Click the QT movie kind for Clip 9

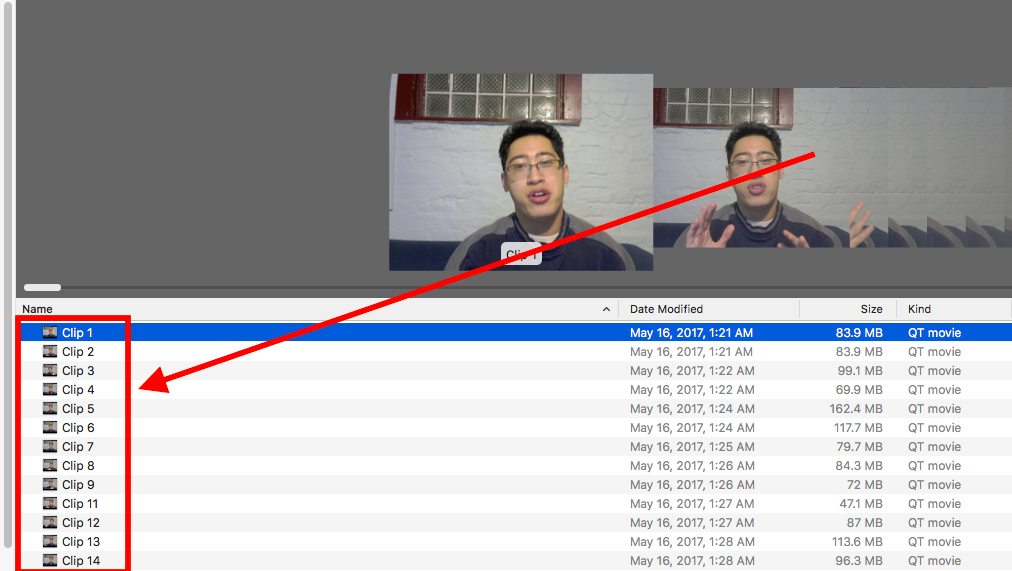point(935,484)
